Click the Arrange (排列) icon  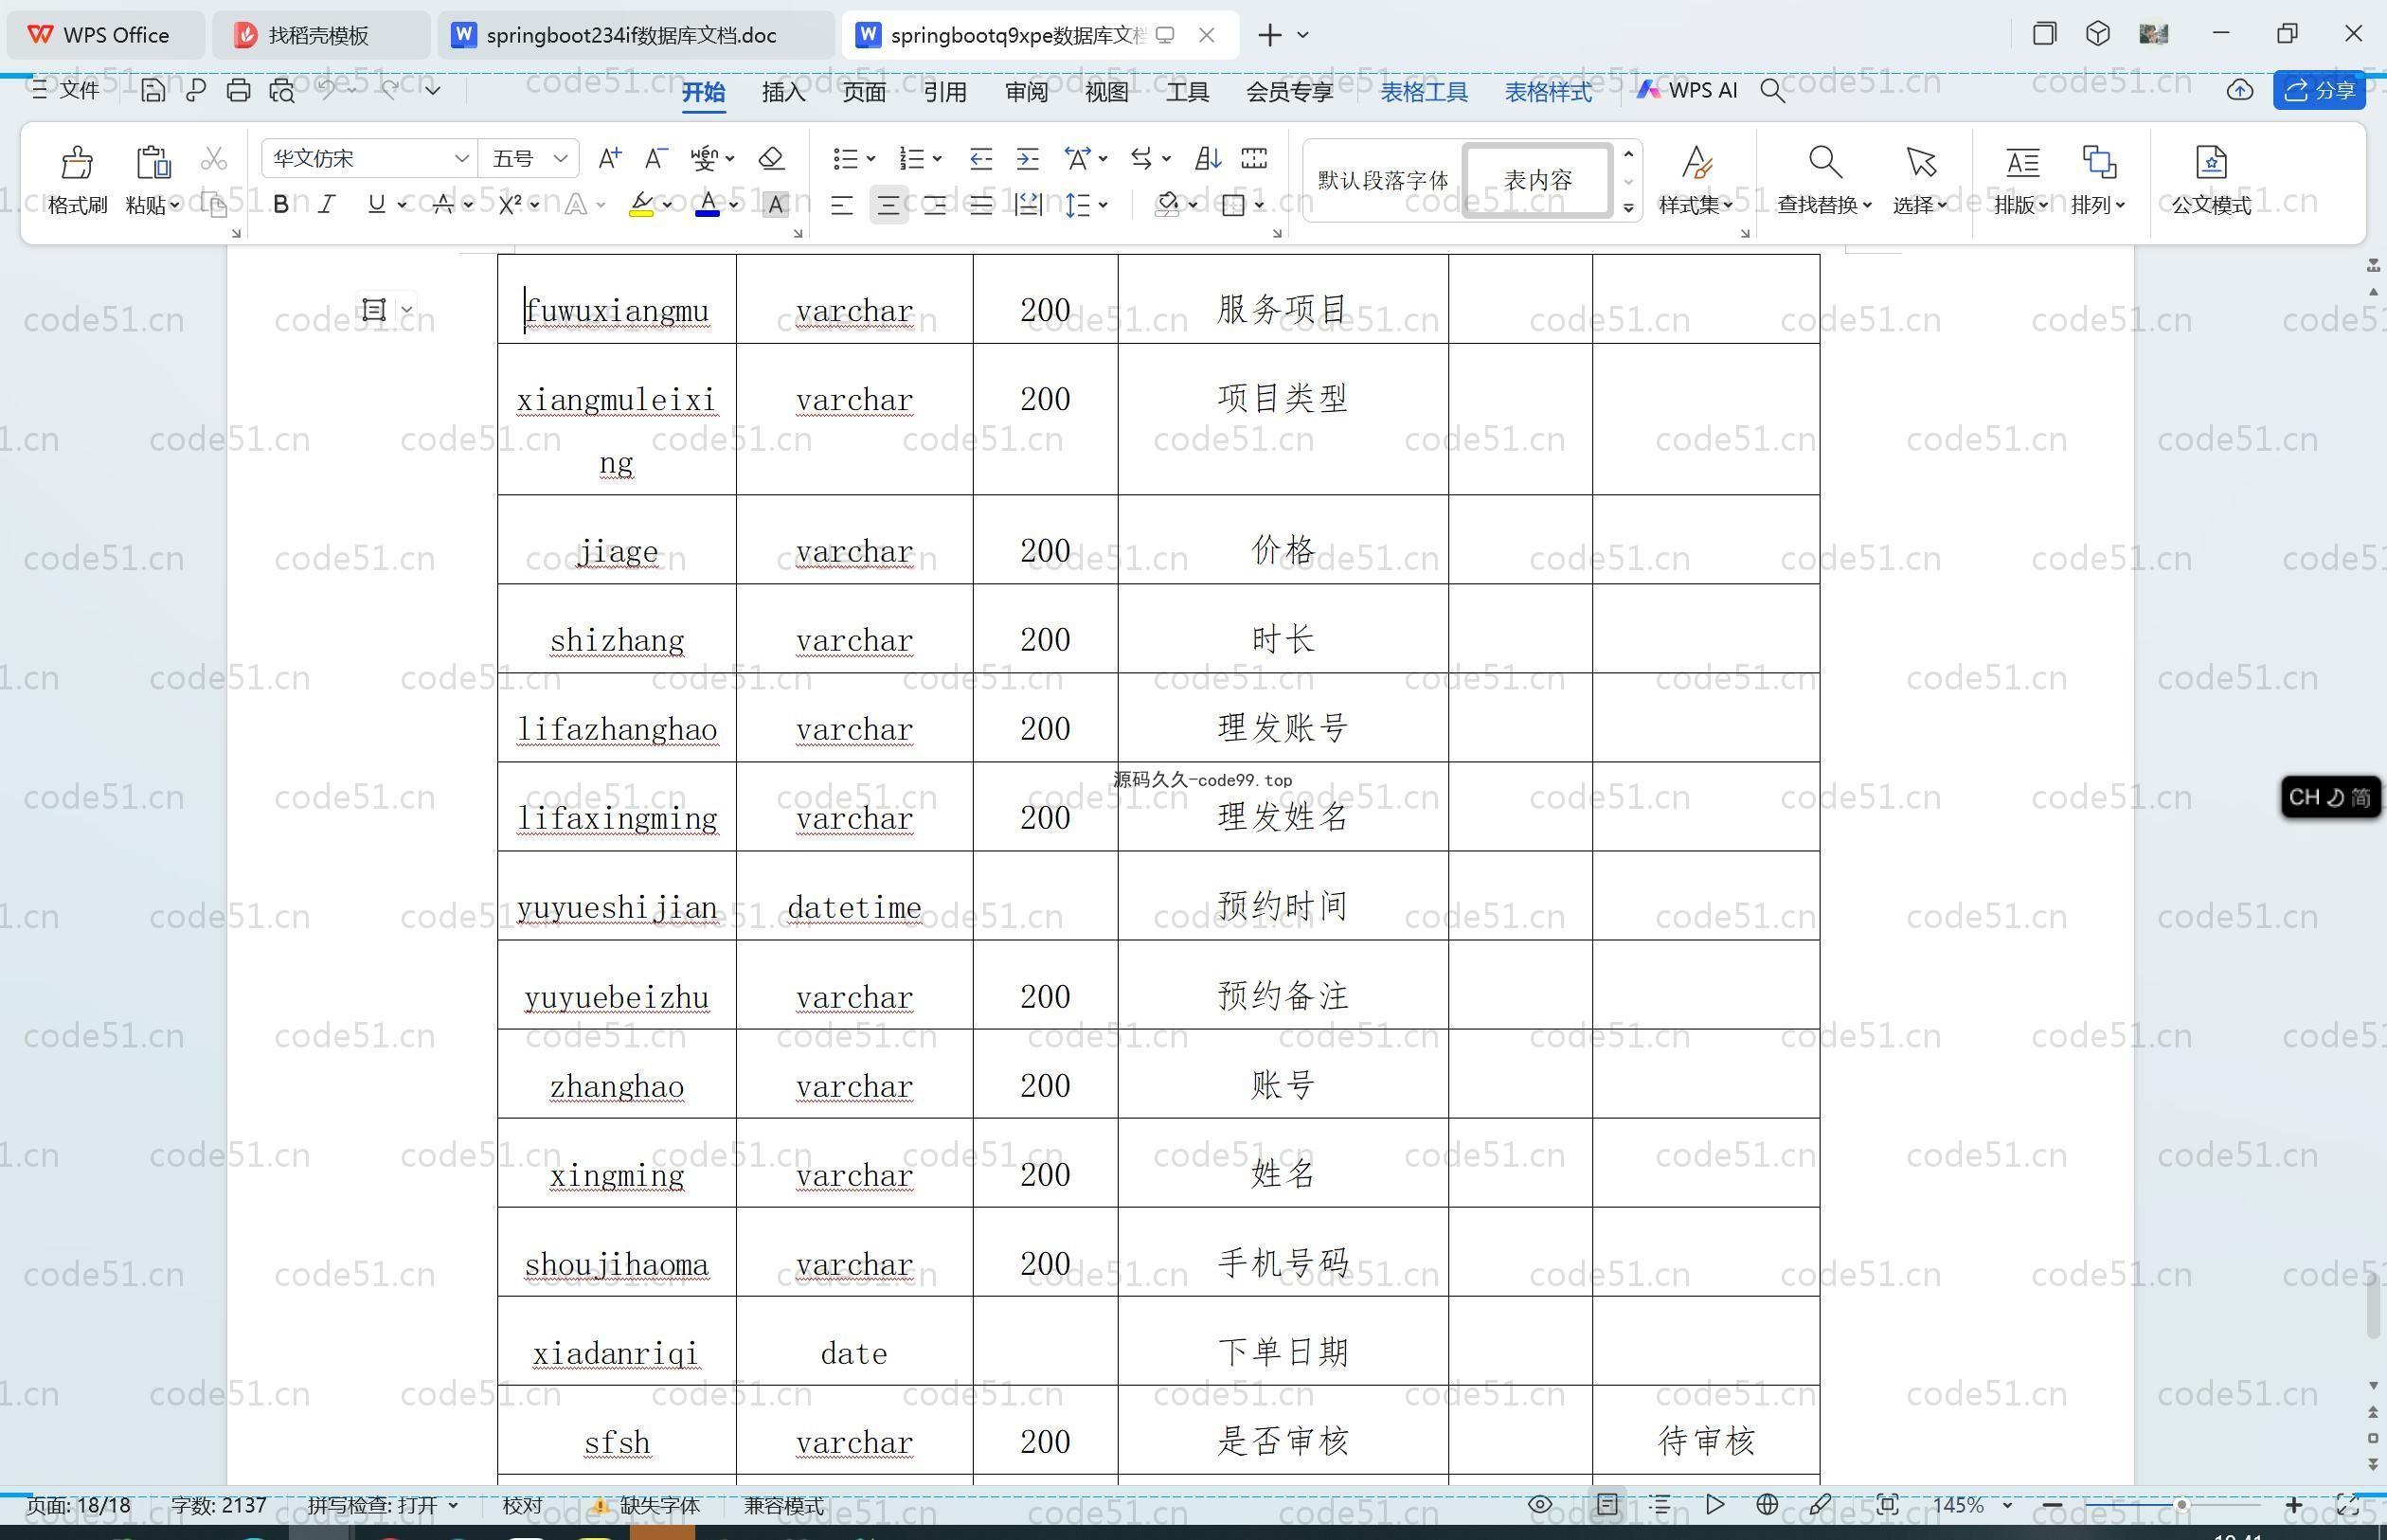[x=2098, y=161]
